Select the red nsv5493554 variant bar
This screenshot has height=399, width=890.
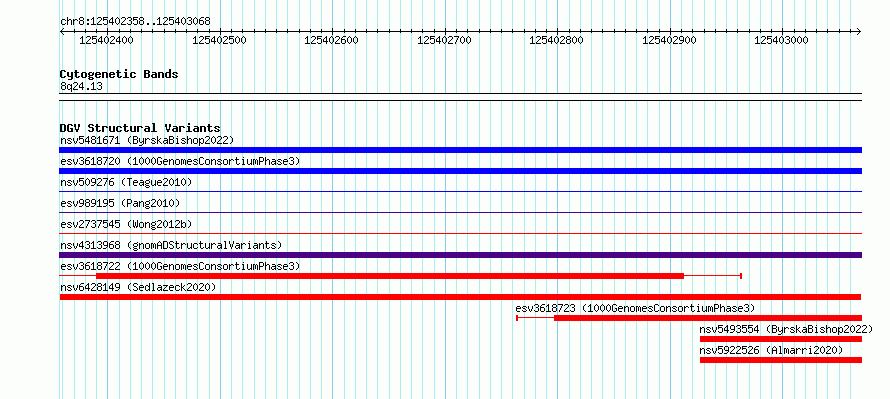point(780,339)
